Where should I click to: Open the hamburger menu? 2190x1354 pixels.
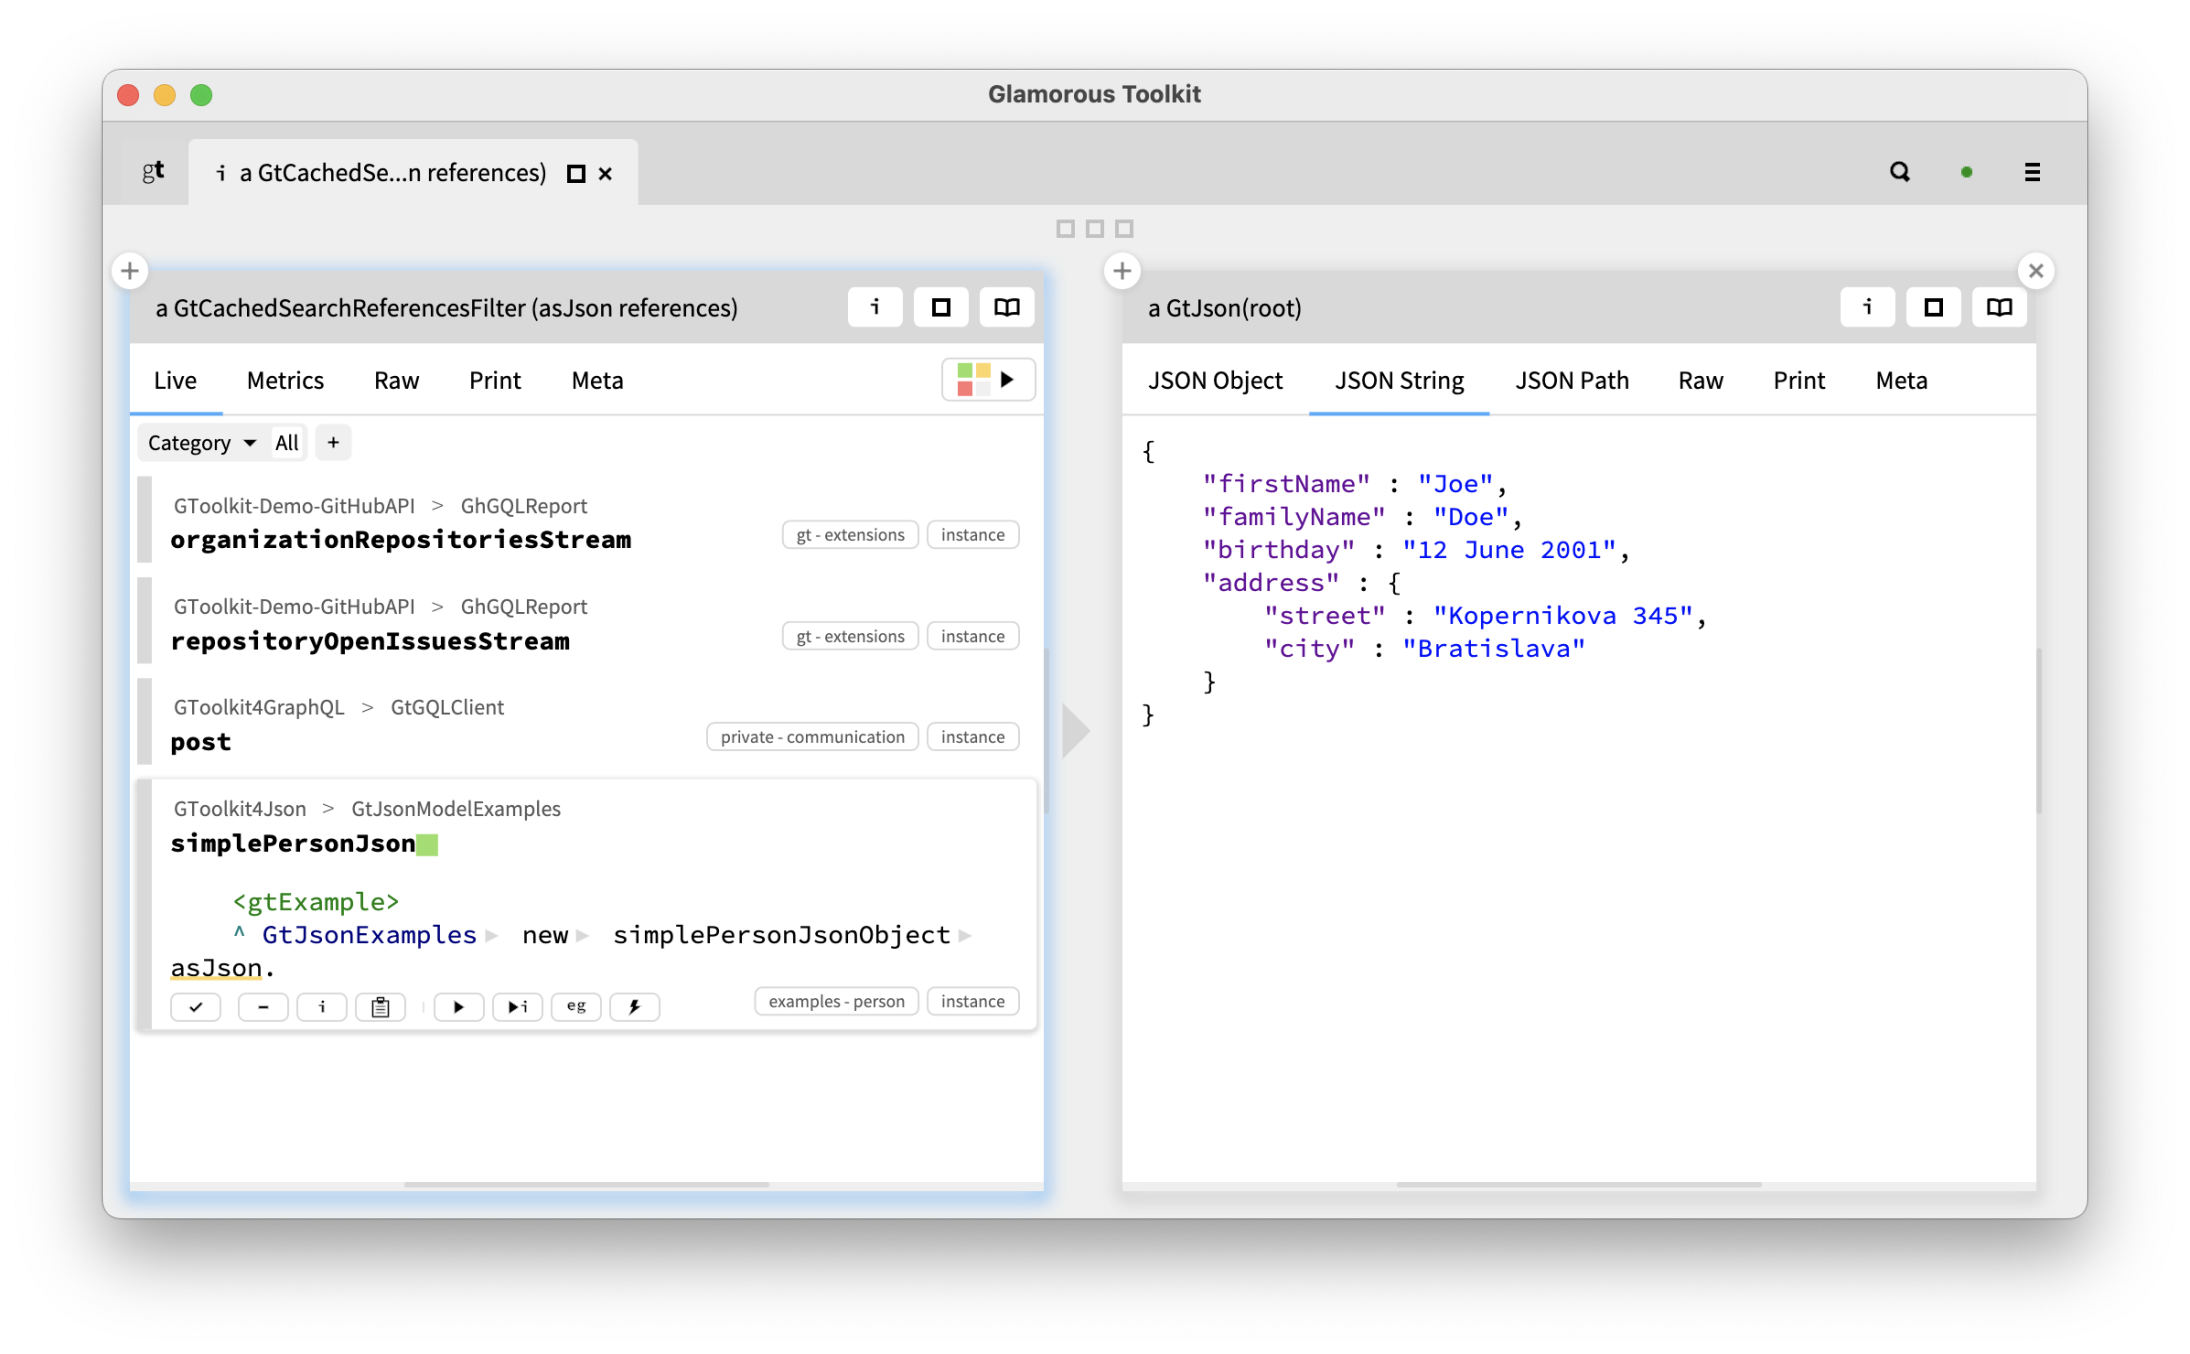point(2031,172)
